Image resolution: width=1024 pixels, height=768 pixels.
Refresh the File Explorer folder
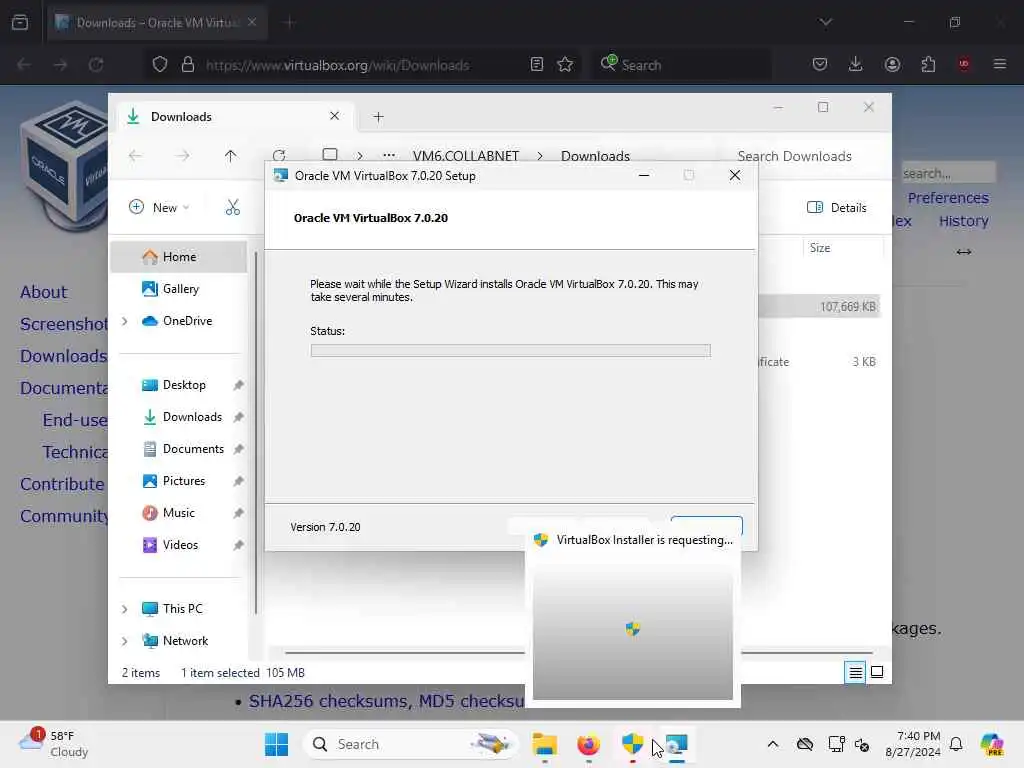pos(279,156)
